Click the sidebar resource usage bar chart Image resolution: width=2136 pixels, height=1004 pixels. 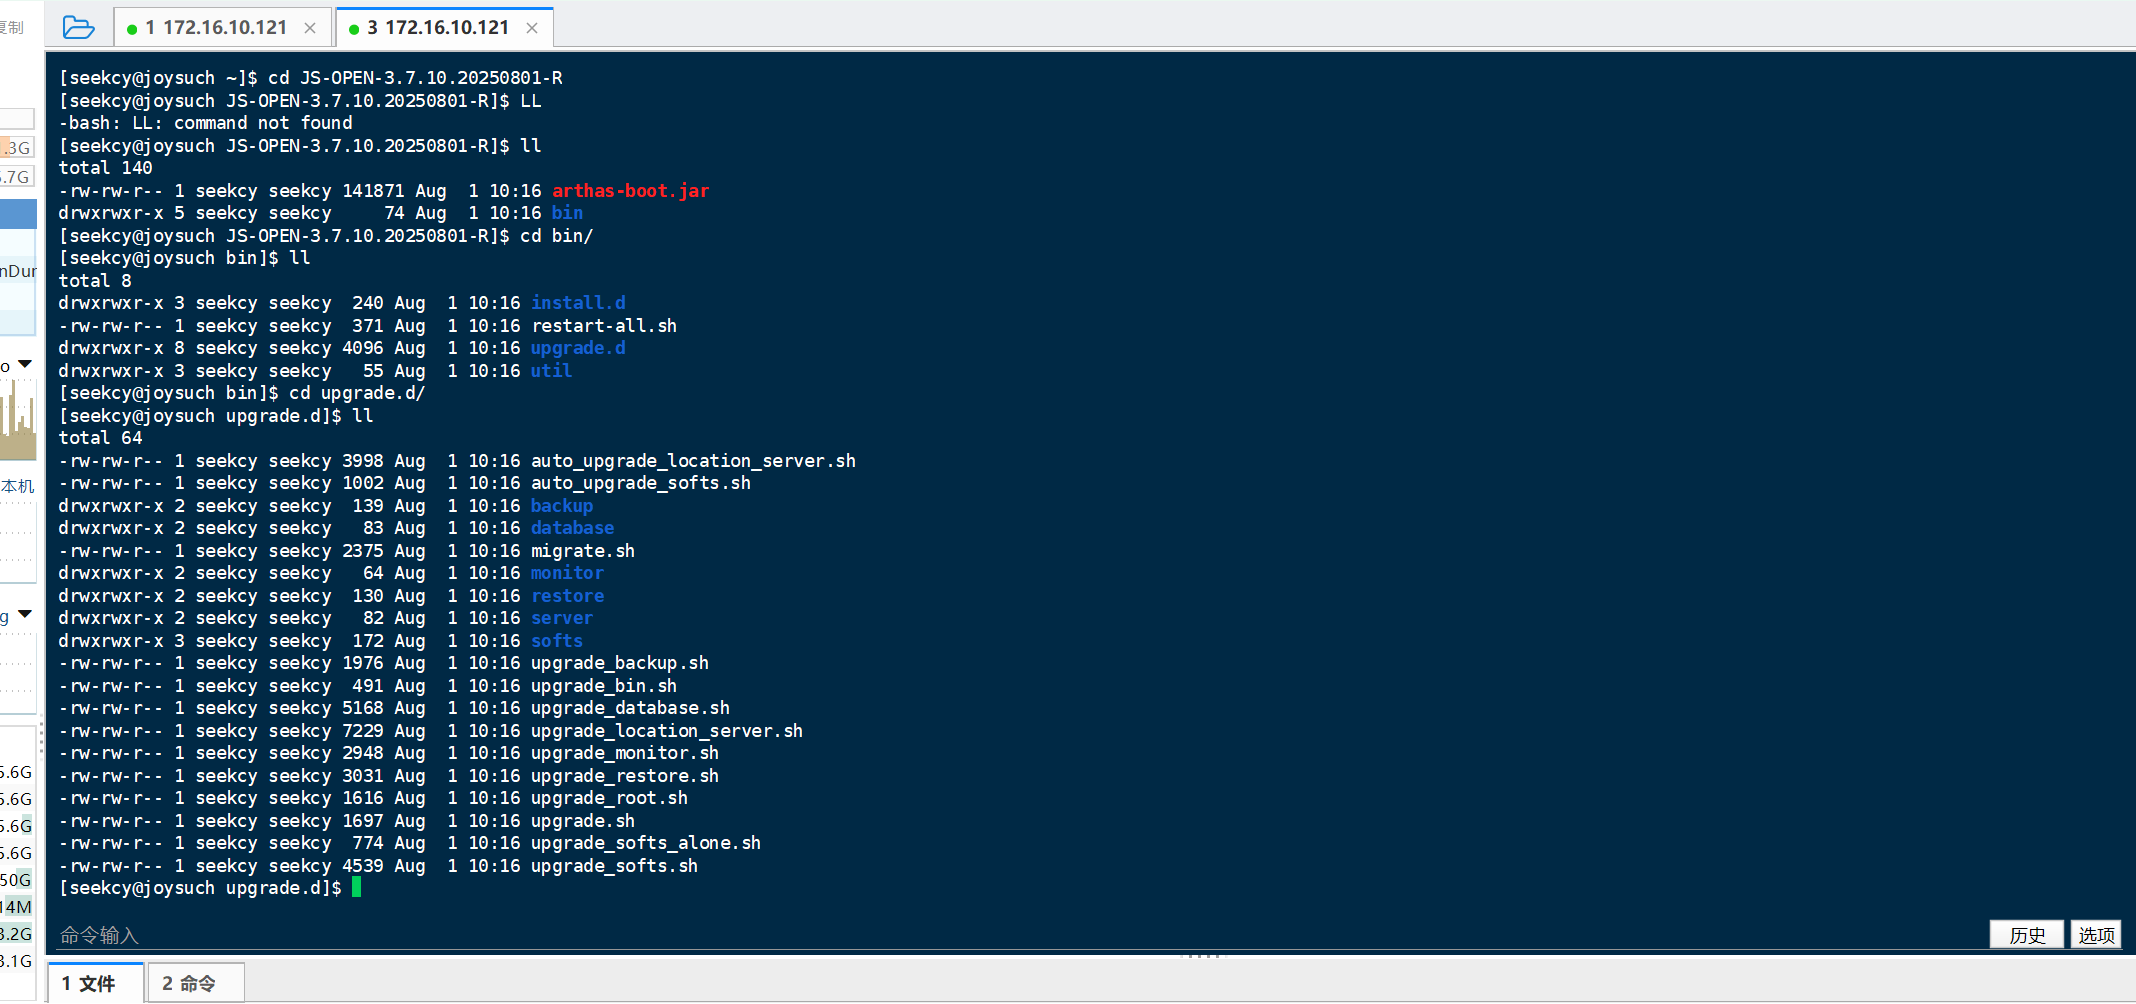(x=18, y=420)
